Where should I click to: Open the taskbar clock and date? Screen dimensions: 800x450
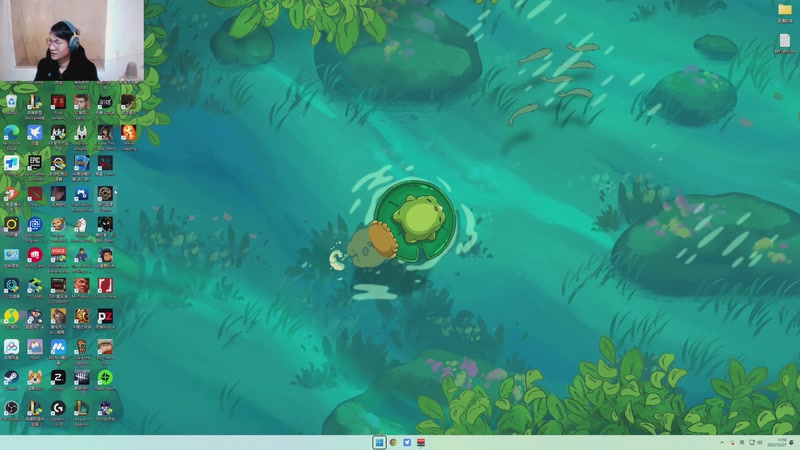(x=778, y=442)
